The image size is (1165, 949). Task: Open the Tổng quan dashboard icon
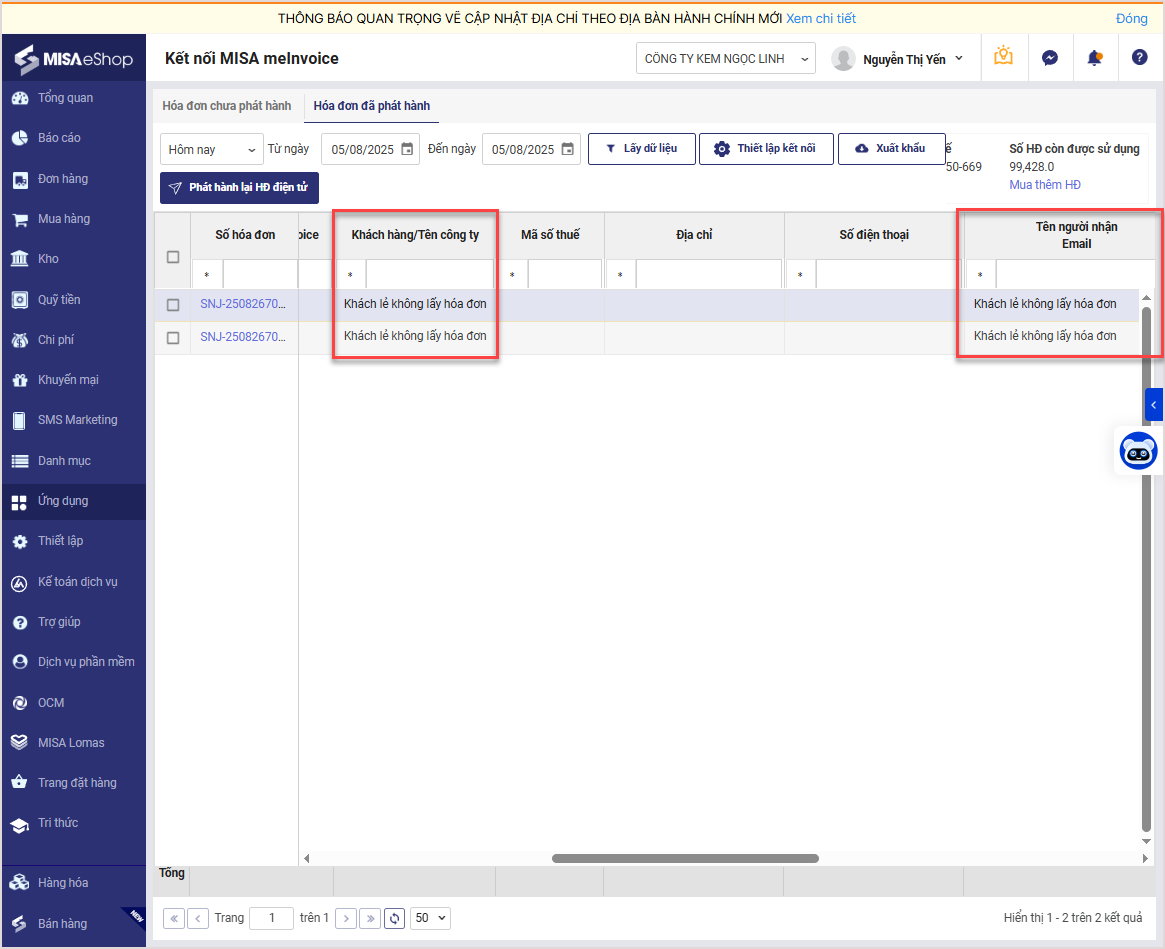point(20,98)
